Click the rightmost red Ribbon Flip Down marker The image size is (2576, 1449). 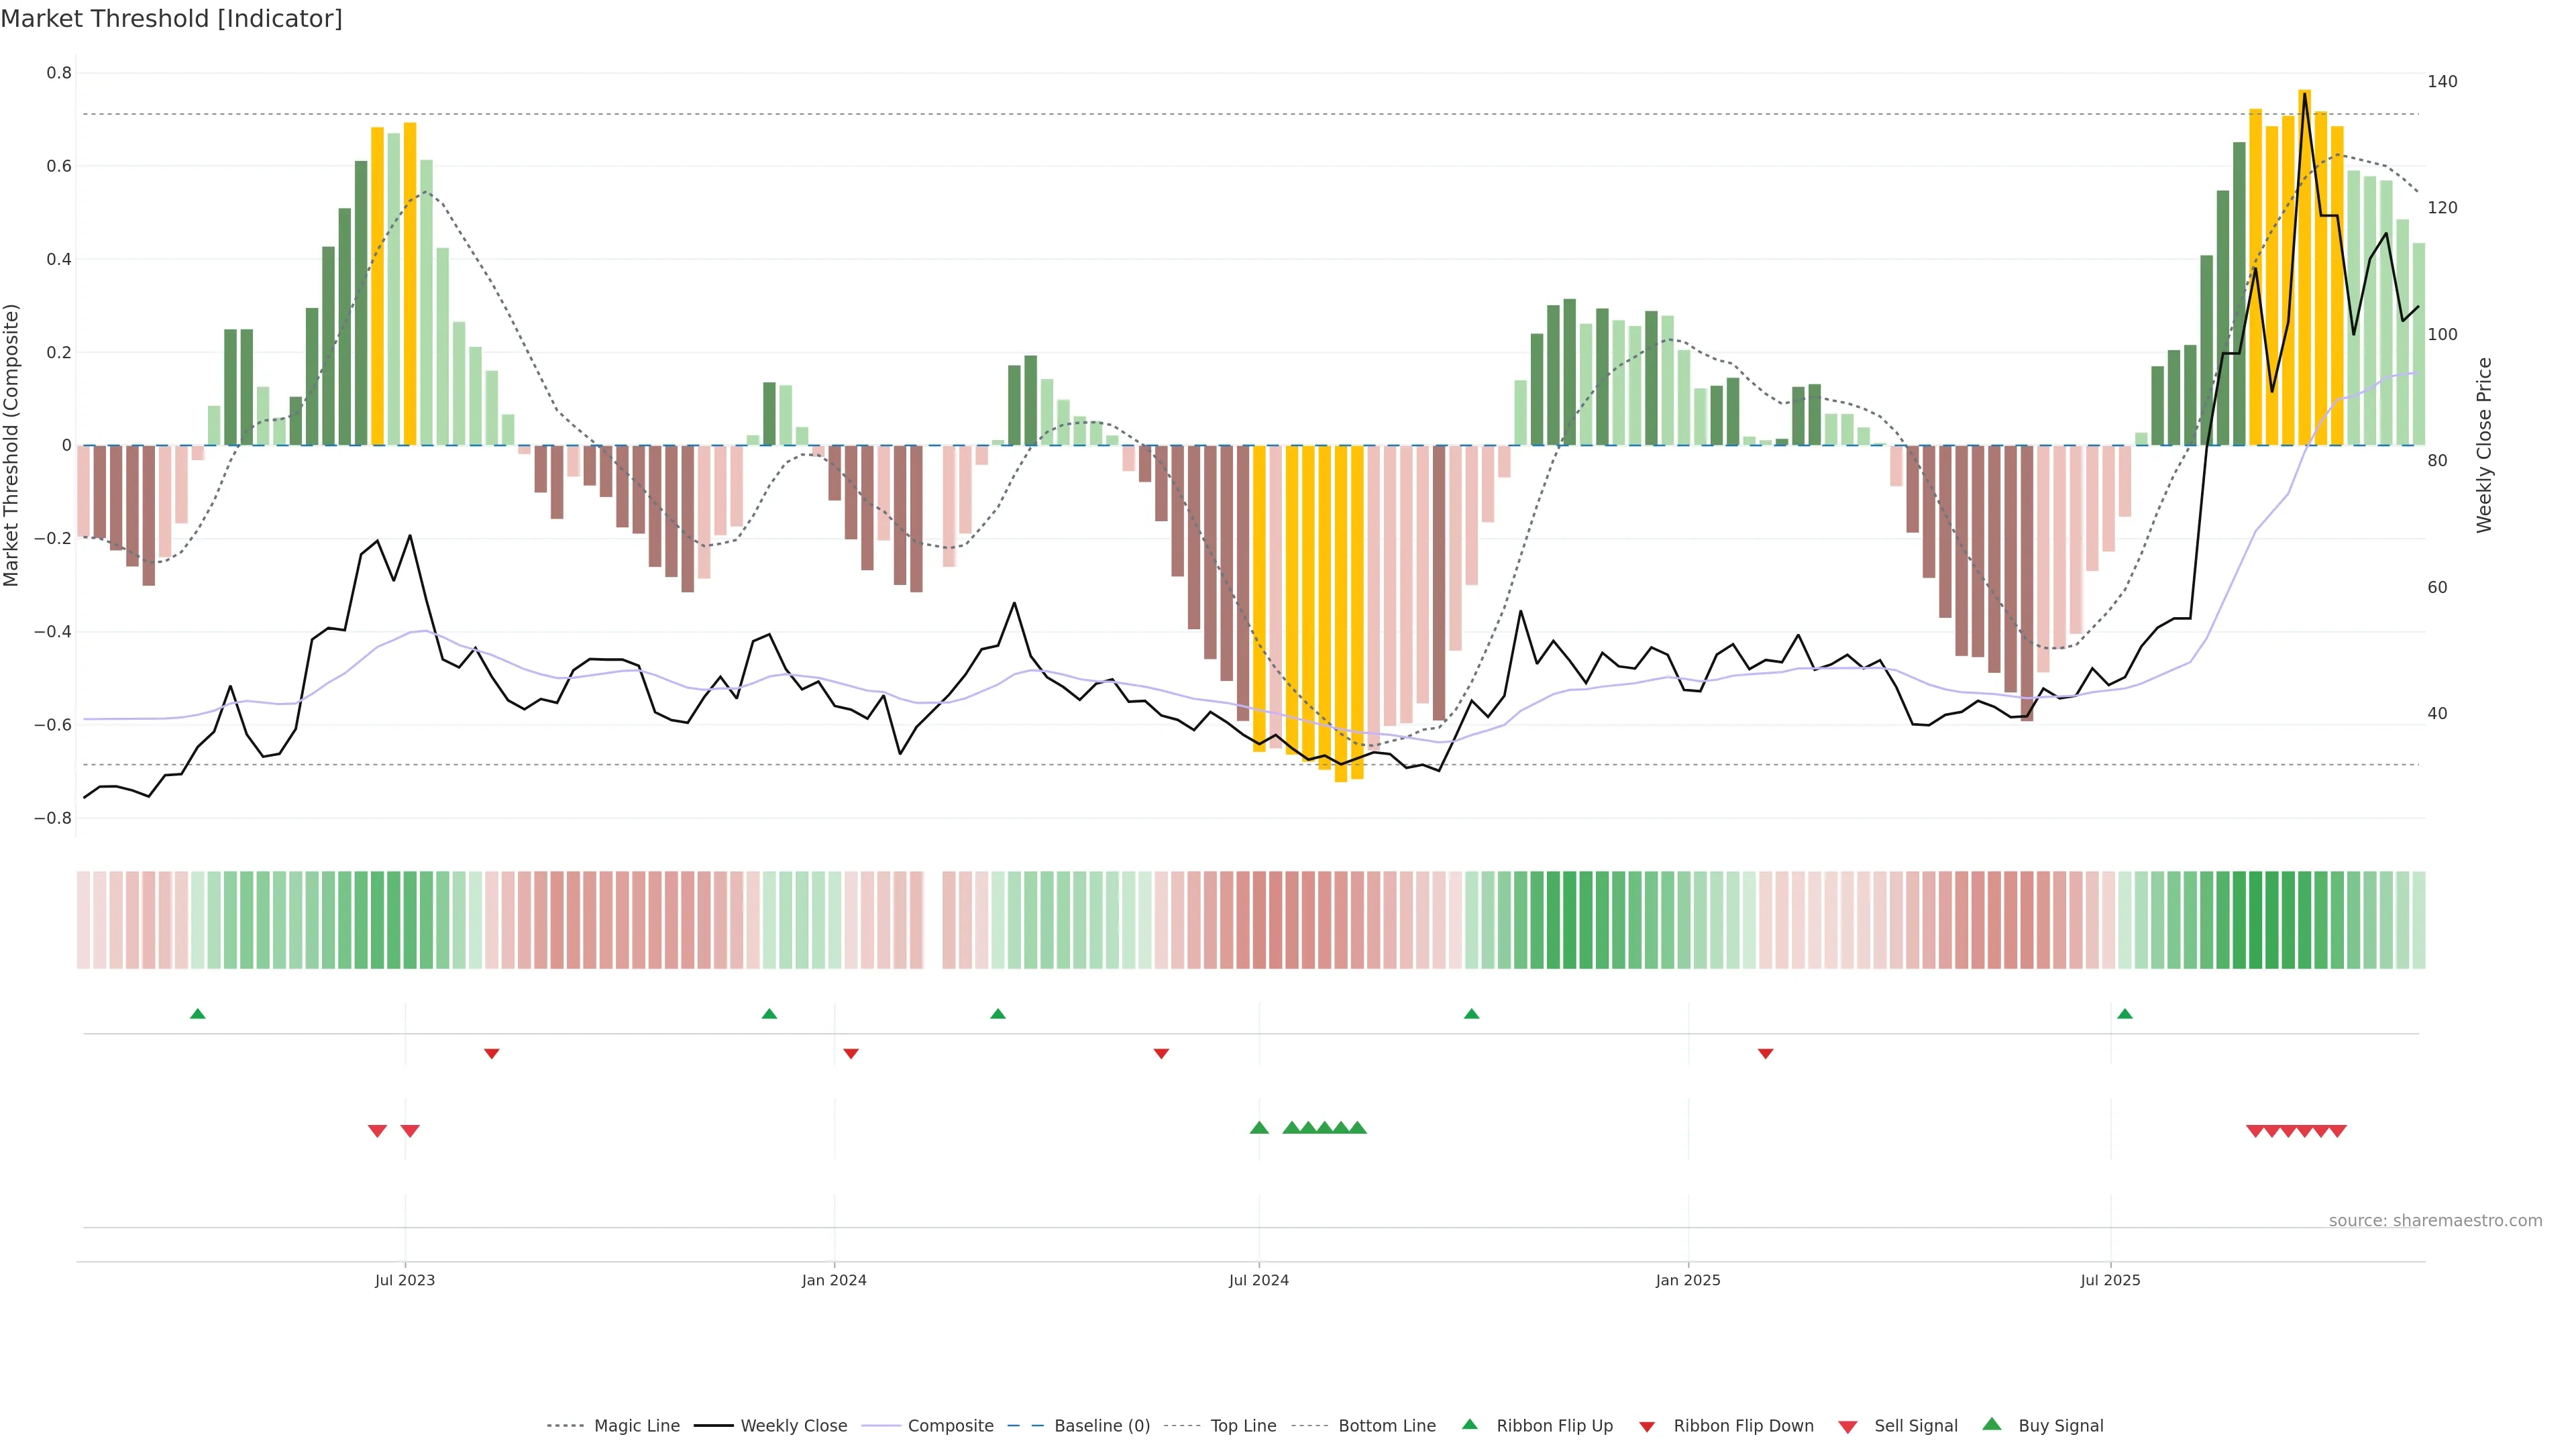pos(1766,1054)
